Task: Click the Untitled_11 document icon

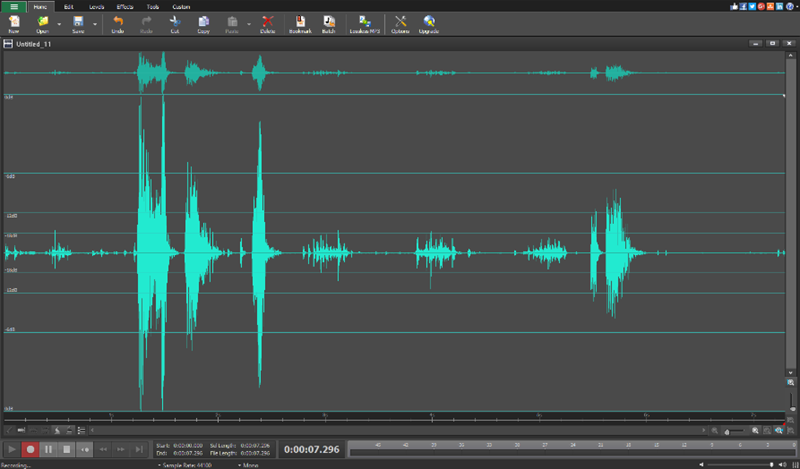Action: tap(8, 44)
